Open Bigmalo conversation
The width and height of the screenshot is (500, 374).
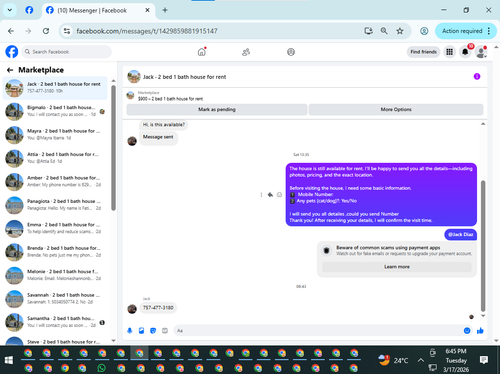(55, 111)
